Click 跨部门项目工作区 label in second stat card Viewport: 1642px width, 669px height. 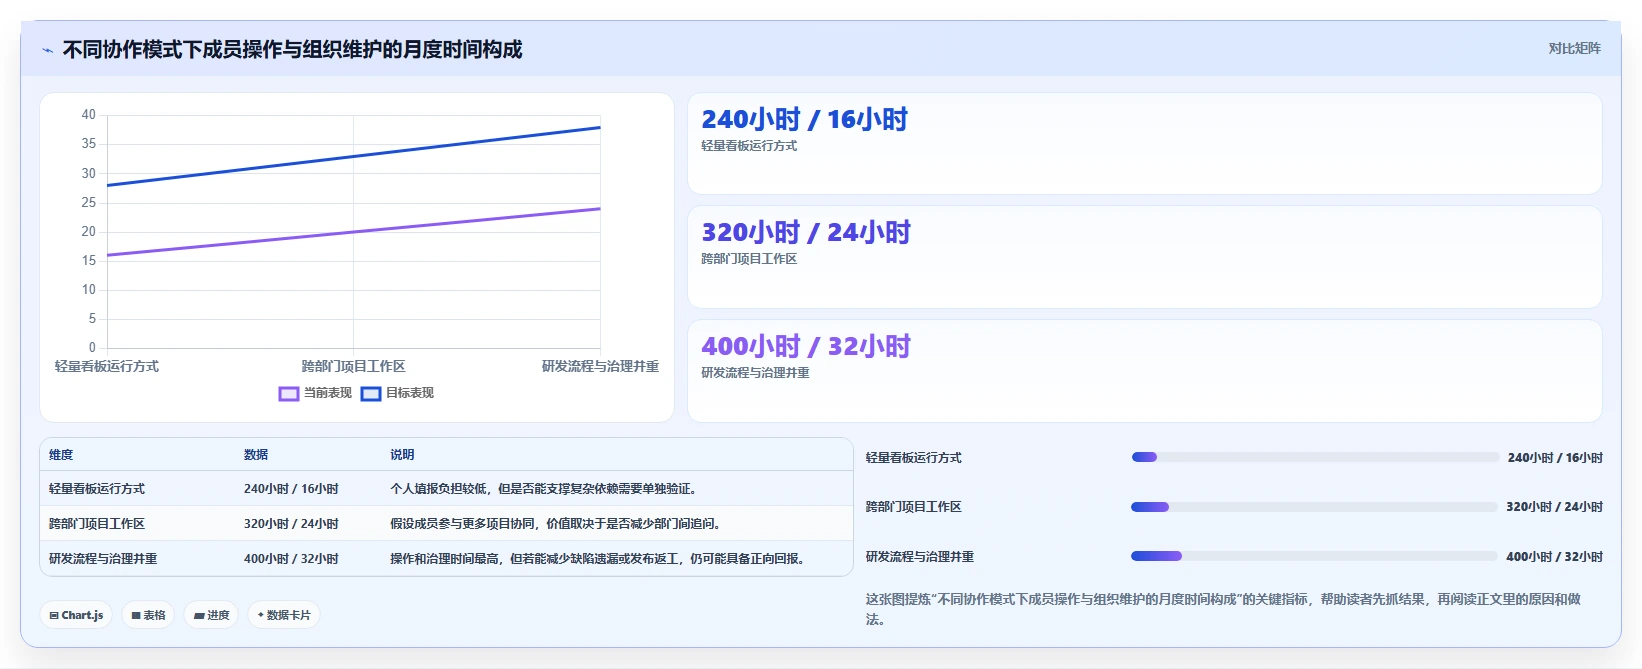(x=749, y=259)
